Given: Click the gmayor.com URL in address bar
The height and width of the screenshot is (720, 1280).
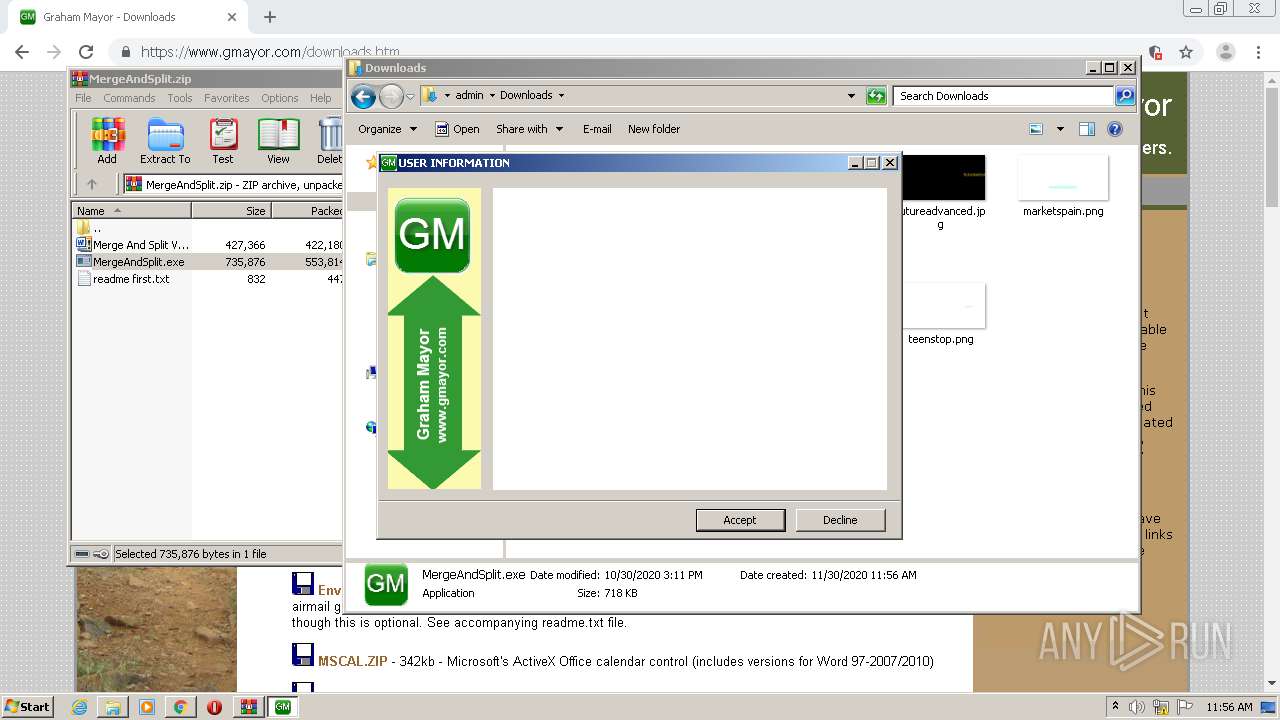Looking at the screenshot, I should tap(270, 52).
